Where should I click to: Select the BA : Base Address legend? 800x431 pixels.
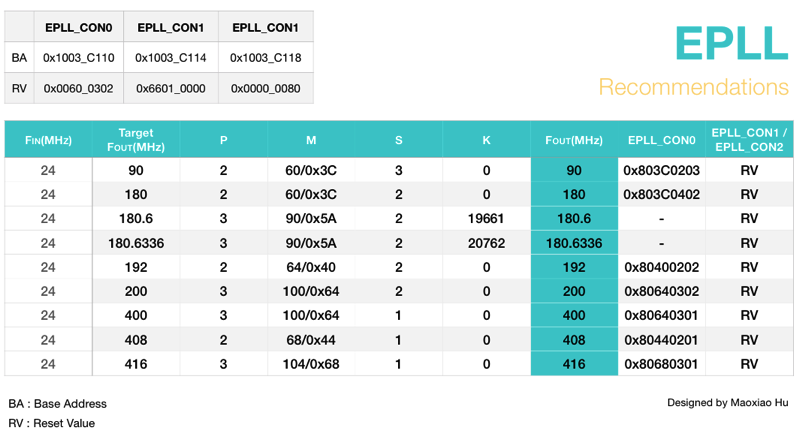58,404
